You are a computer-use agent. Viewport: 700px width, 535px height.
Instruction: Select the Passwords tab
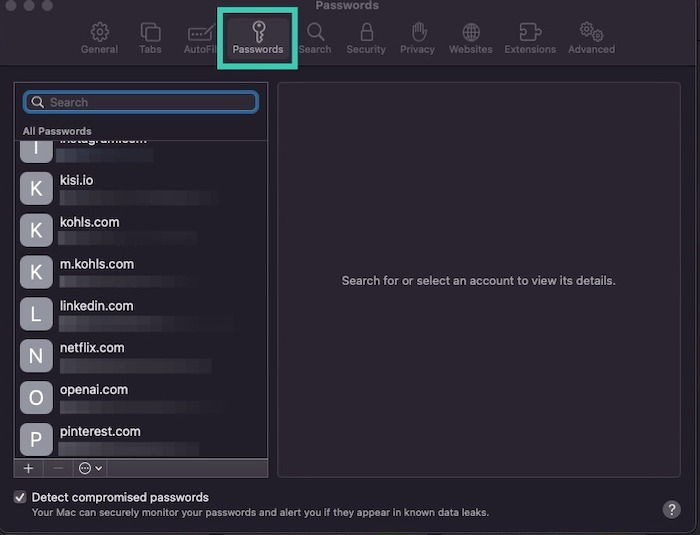tap(258, 38)
